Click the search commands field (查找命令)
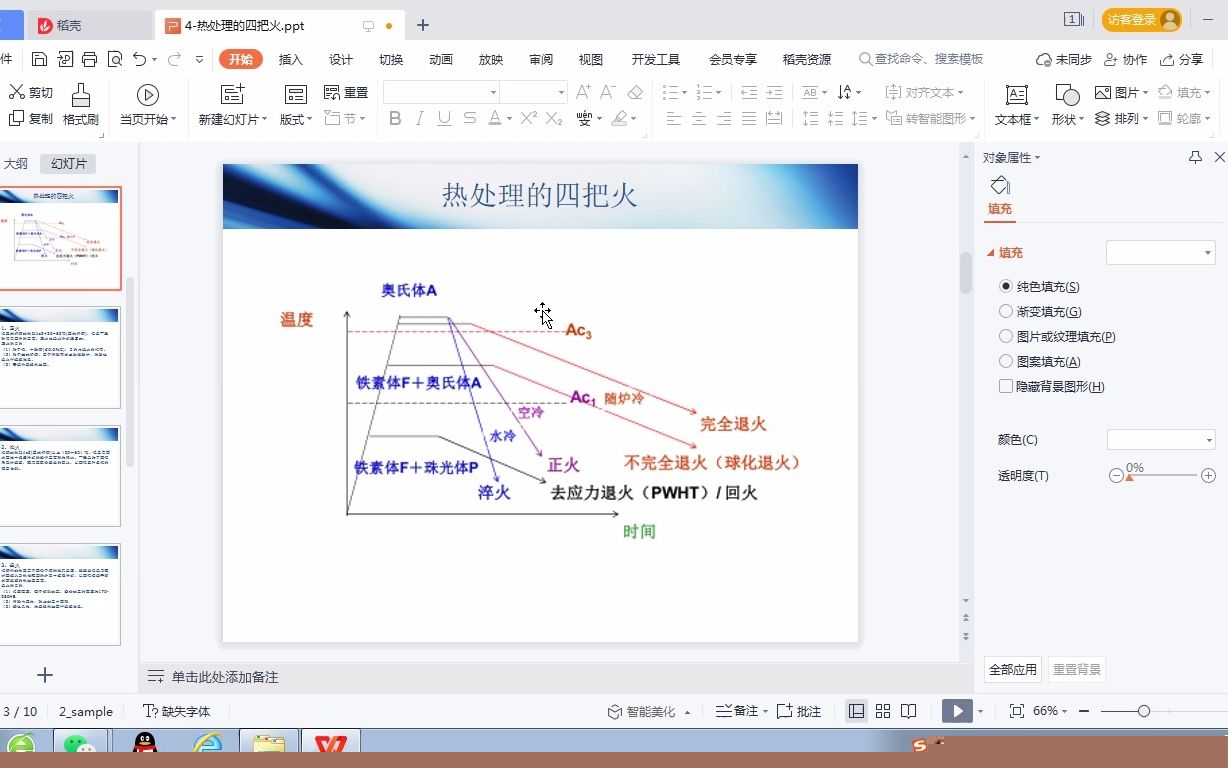1228x768 pixels. (x=921, y=59)
